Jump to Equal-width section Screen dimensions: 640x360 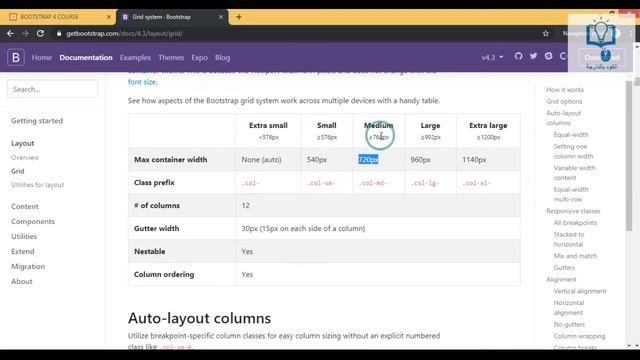(x=571, y=134)
